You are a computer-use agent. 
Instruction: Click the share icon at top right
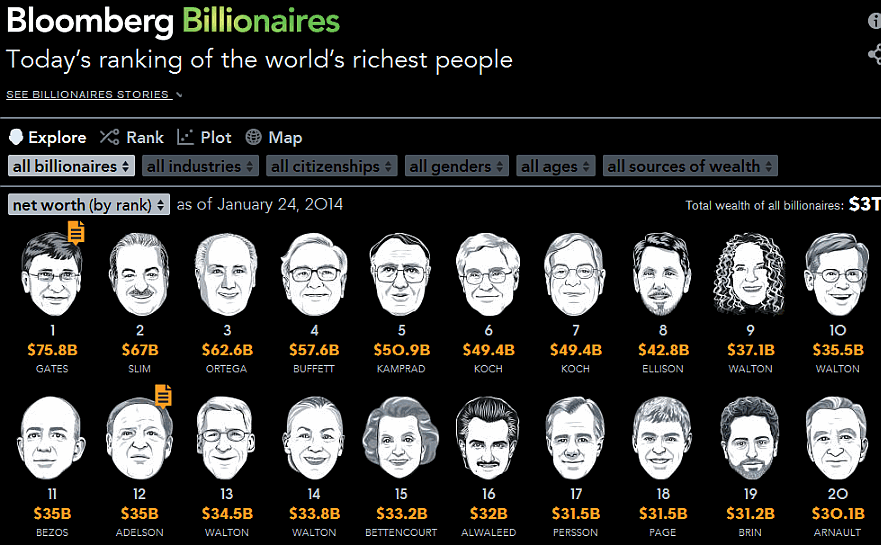coord(875,54)
